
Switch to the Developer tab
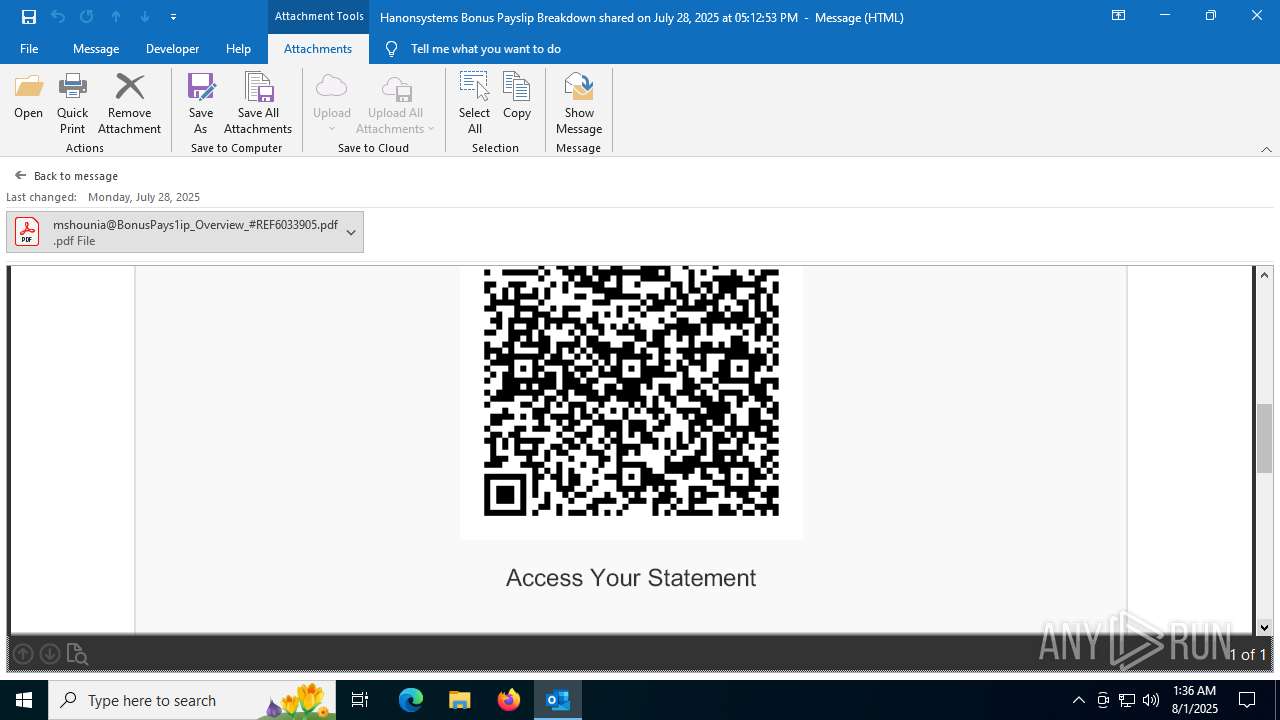[172, 49]
